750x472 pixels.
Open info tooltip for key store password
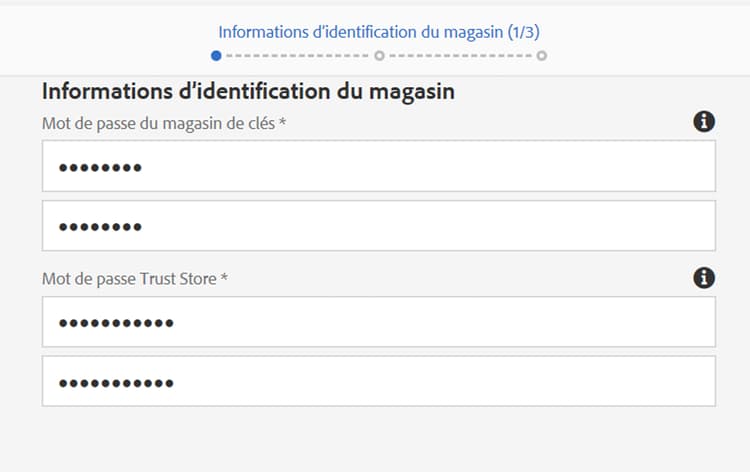(x=704, y=121)
